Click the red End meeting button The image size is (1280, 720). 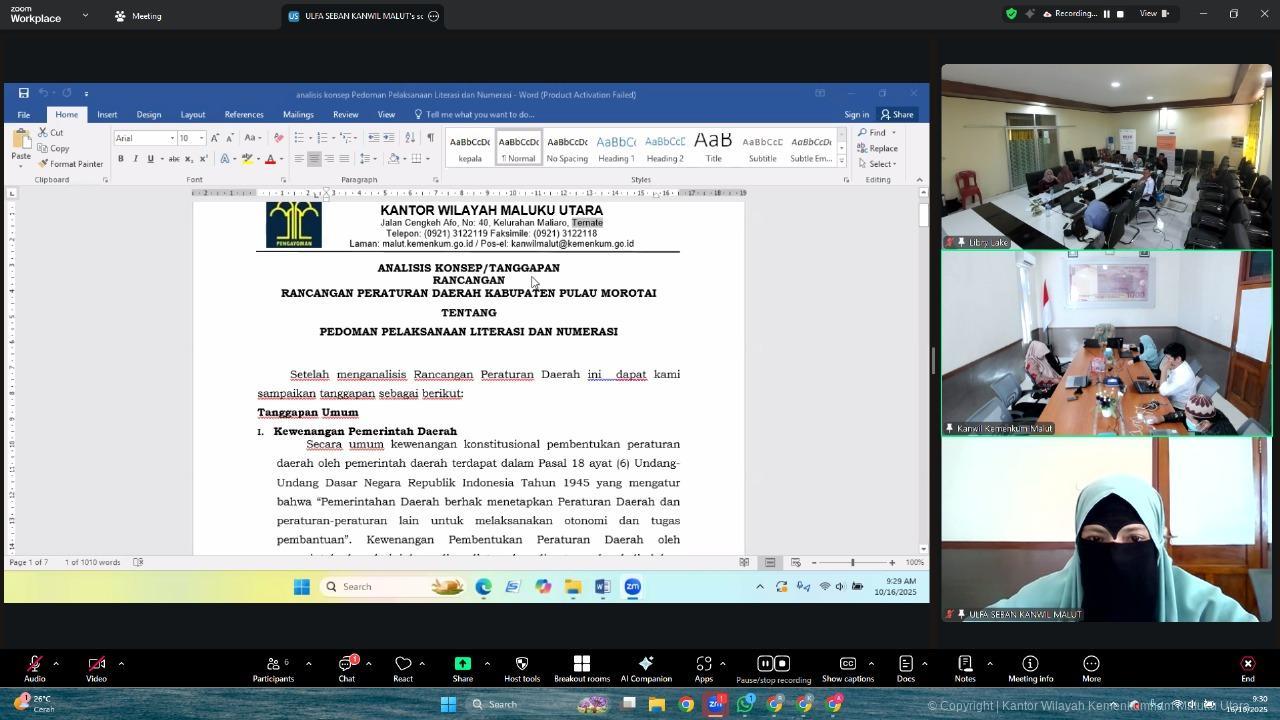[x=1247, y=665]
